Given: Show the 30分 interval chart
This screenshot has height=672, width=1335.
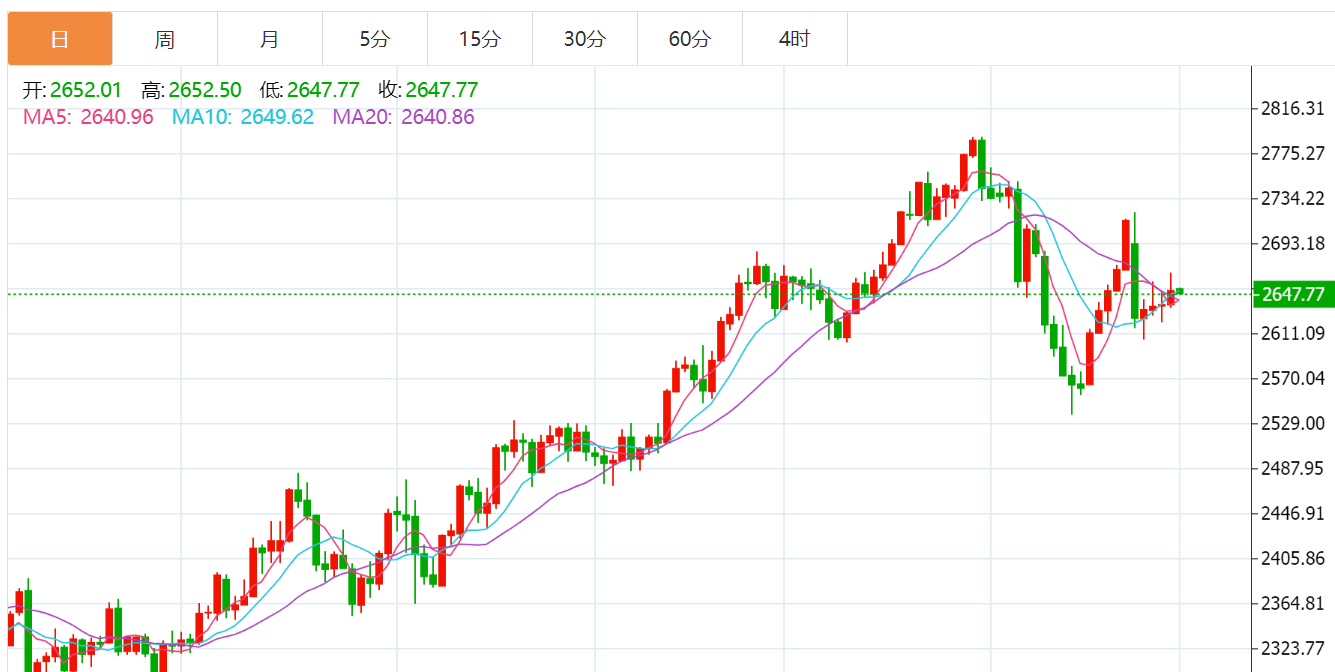Looking at the screenshot, I should coord(585,40).
